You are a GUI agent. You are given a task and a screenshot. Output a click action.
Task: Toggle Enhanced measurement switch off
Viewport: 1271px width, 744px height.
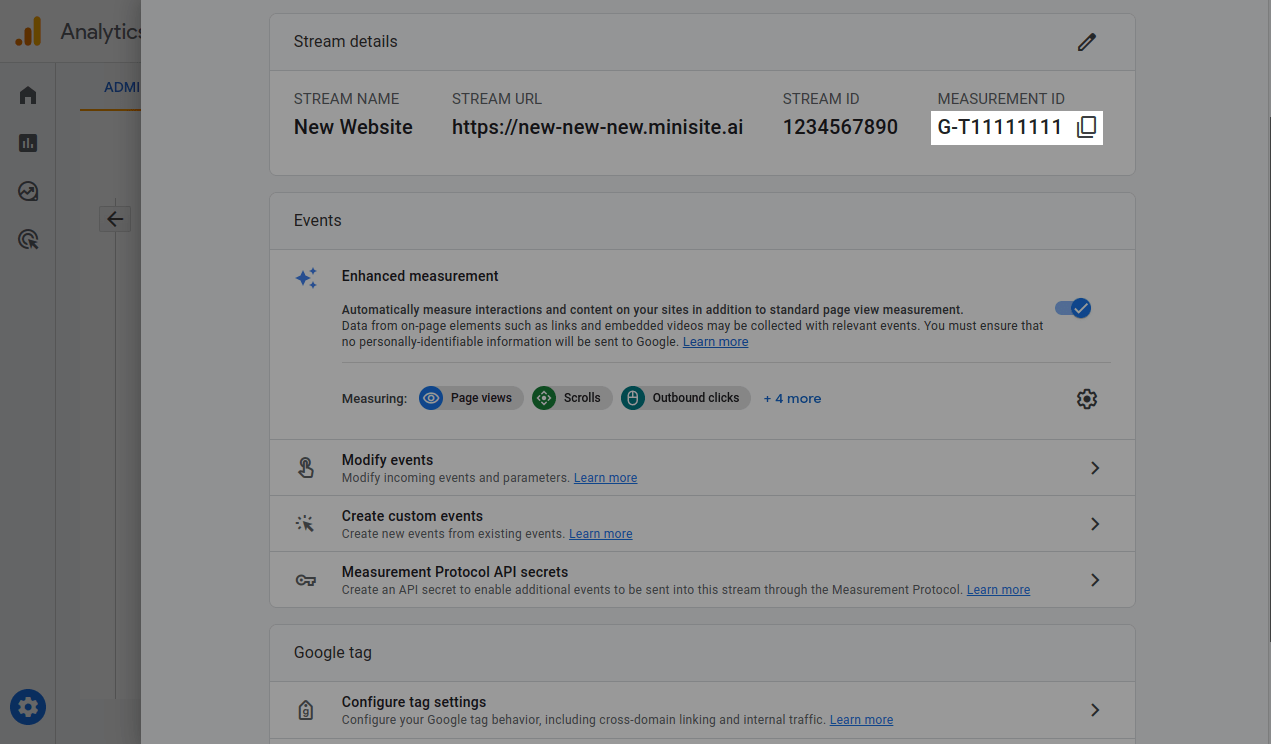[1073, 308]
